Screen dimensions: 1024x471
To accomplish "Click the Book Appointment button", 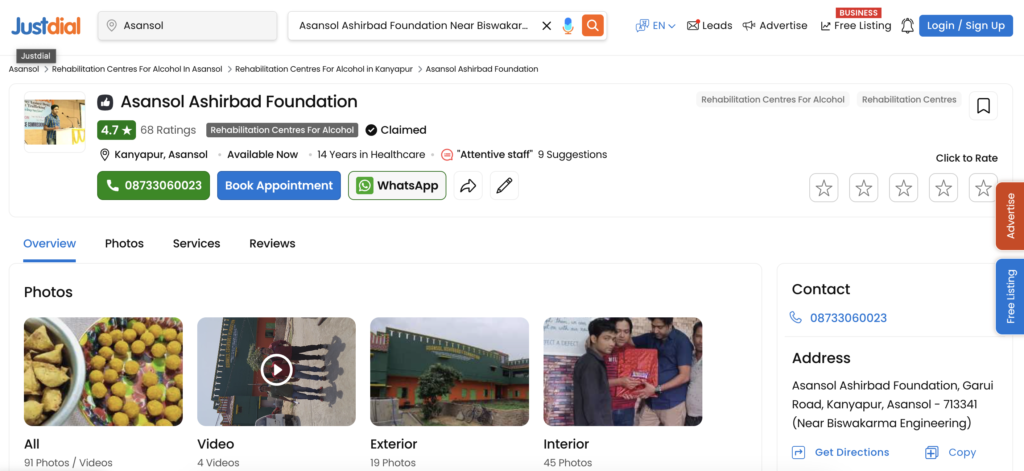I will pos(279,186).
